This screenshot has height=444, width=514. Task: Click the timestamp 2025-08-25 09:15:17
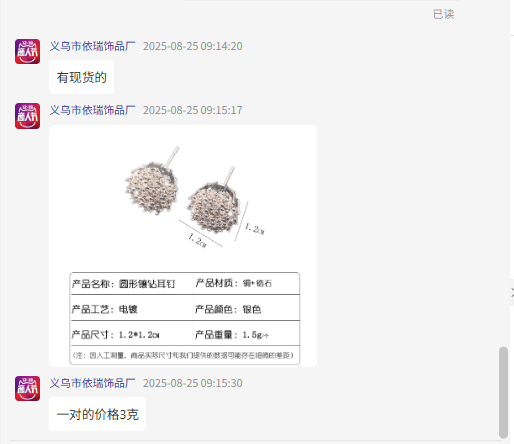(x=193, y=110)
